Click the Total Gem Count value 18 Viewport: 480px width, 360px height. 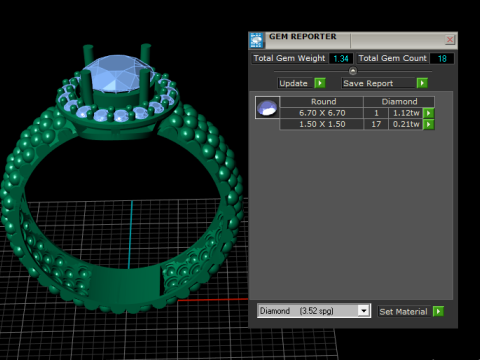(442, 59)
